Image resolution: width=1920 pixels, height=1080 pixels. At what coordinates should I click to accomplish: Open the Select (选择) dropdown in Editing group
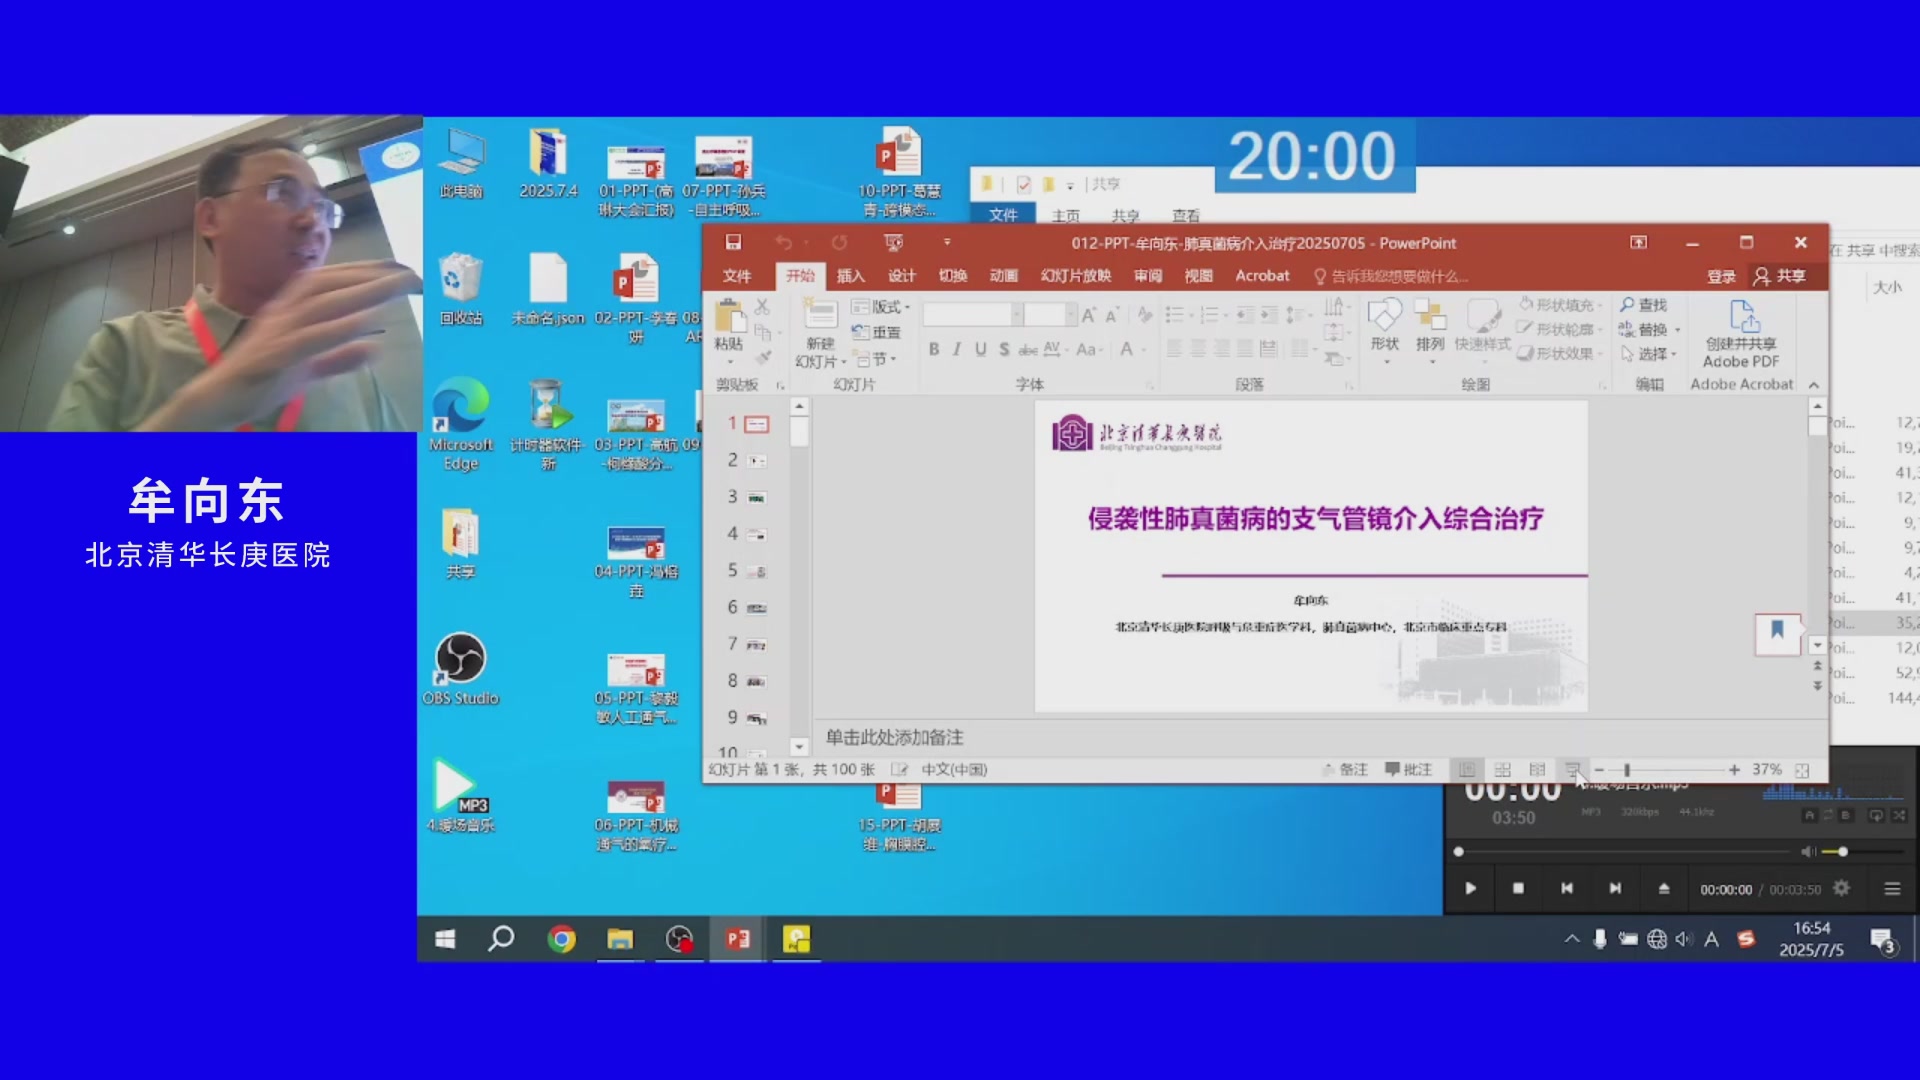1649,354
